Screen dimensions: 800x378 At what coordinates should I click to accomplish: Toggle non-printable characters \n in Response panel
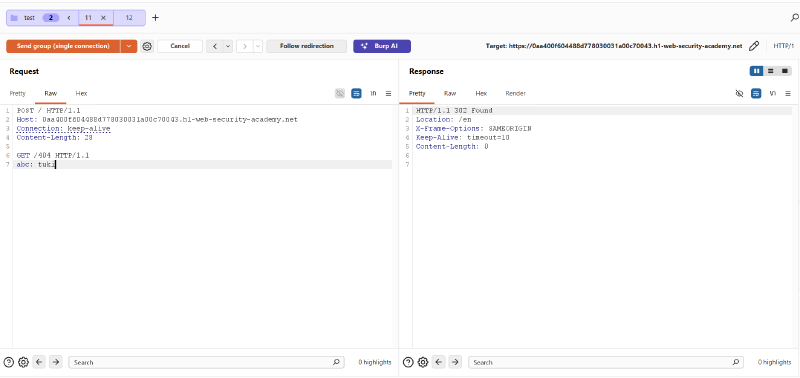click(x=773, y=94)
